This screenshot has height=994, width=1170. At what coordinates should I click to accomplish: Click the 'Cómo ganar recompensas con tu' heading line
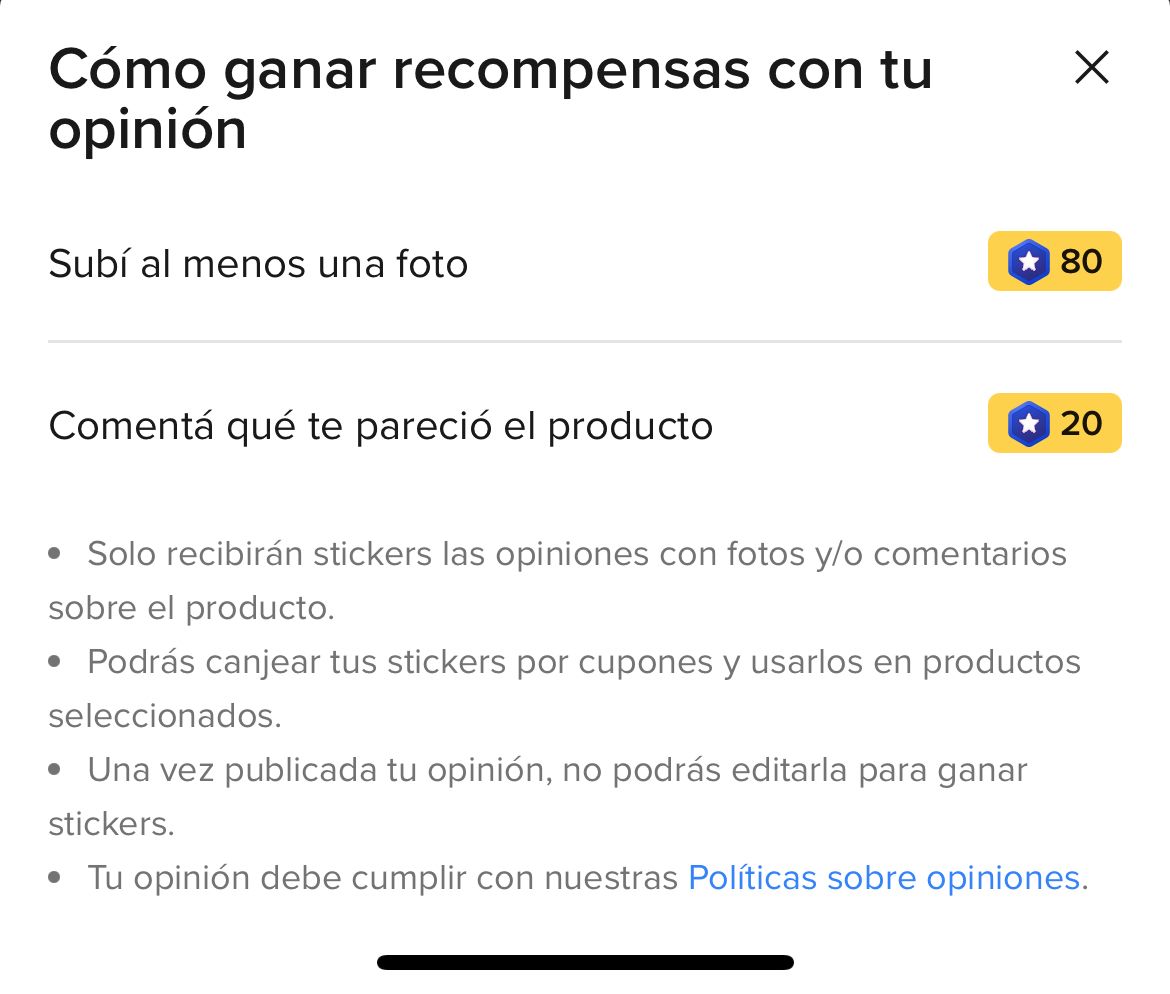tap(490, 70)
